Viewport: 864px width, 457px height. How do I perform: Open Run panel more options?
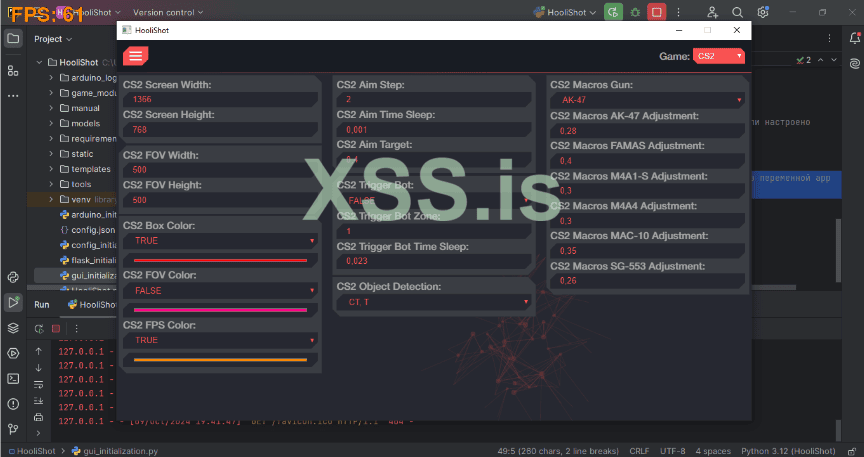77,329
